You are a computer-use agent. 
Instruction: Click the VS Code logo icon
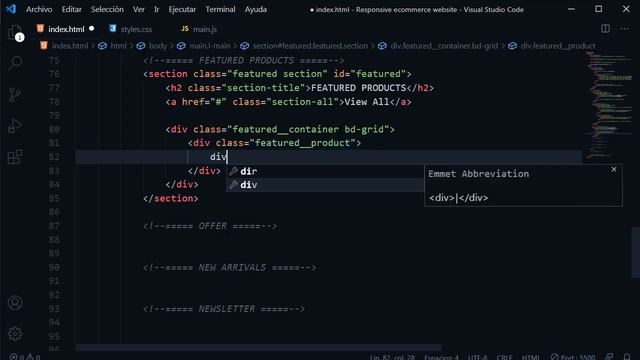coord(11,9)
